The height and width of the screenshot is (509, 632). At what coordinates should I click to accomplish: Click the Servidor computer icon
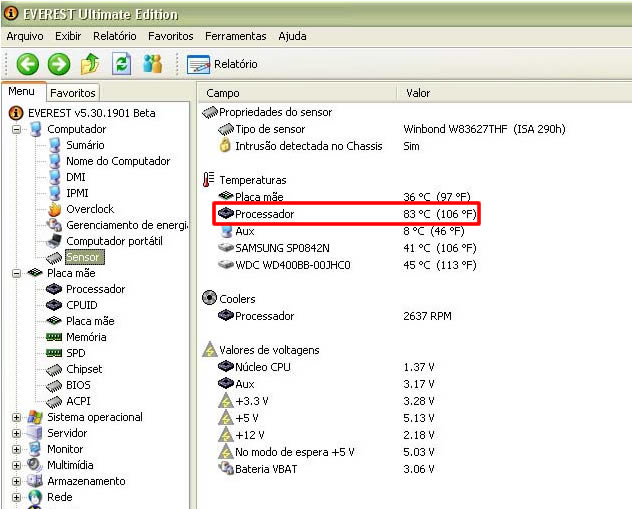tap(35, 433)
